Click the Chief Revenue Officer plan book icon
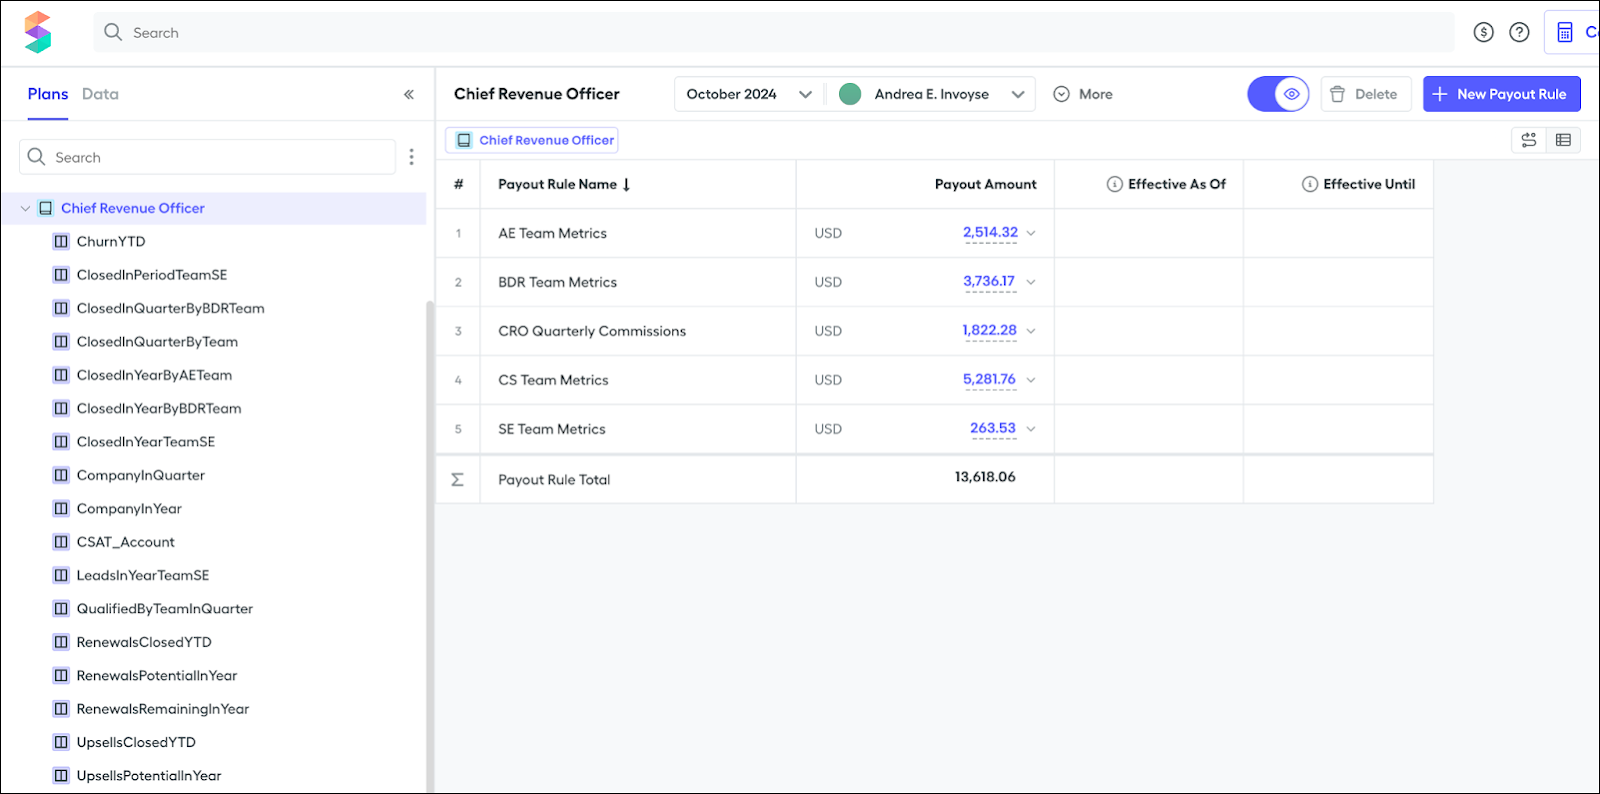This screenshot has width=1600, height=794. 45,208
